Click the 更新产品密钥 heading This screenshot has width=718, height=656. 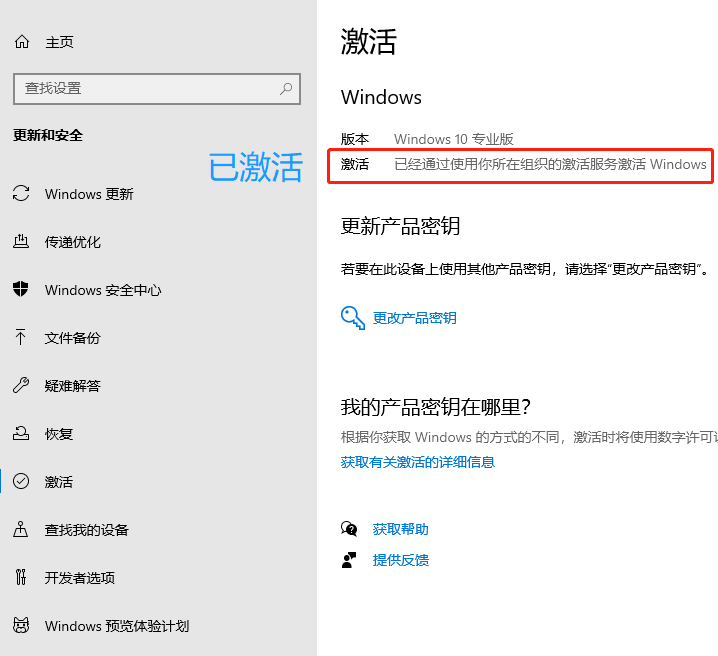point(400,226)
